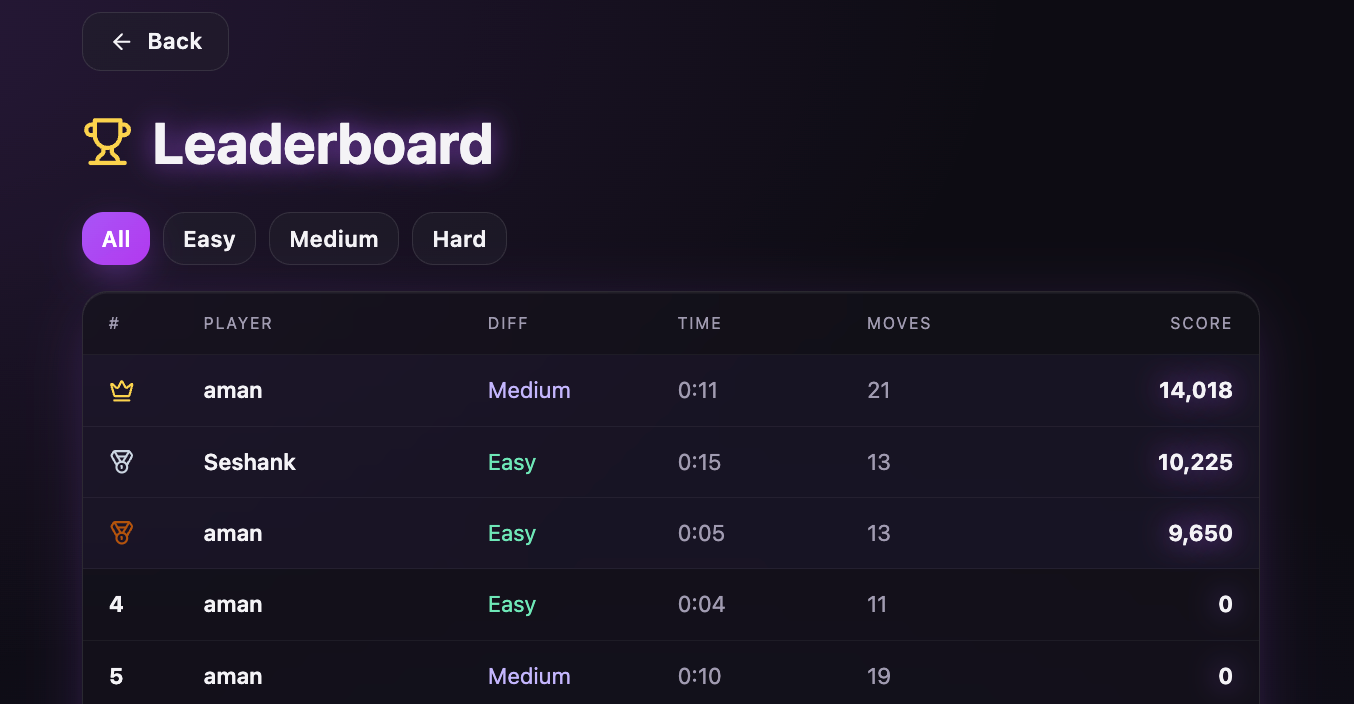The width and height of the screenshot is (1354, 704).
Task: Click the TIME column header
Action: (699, 324)
